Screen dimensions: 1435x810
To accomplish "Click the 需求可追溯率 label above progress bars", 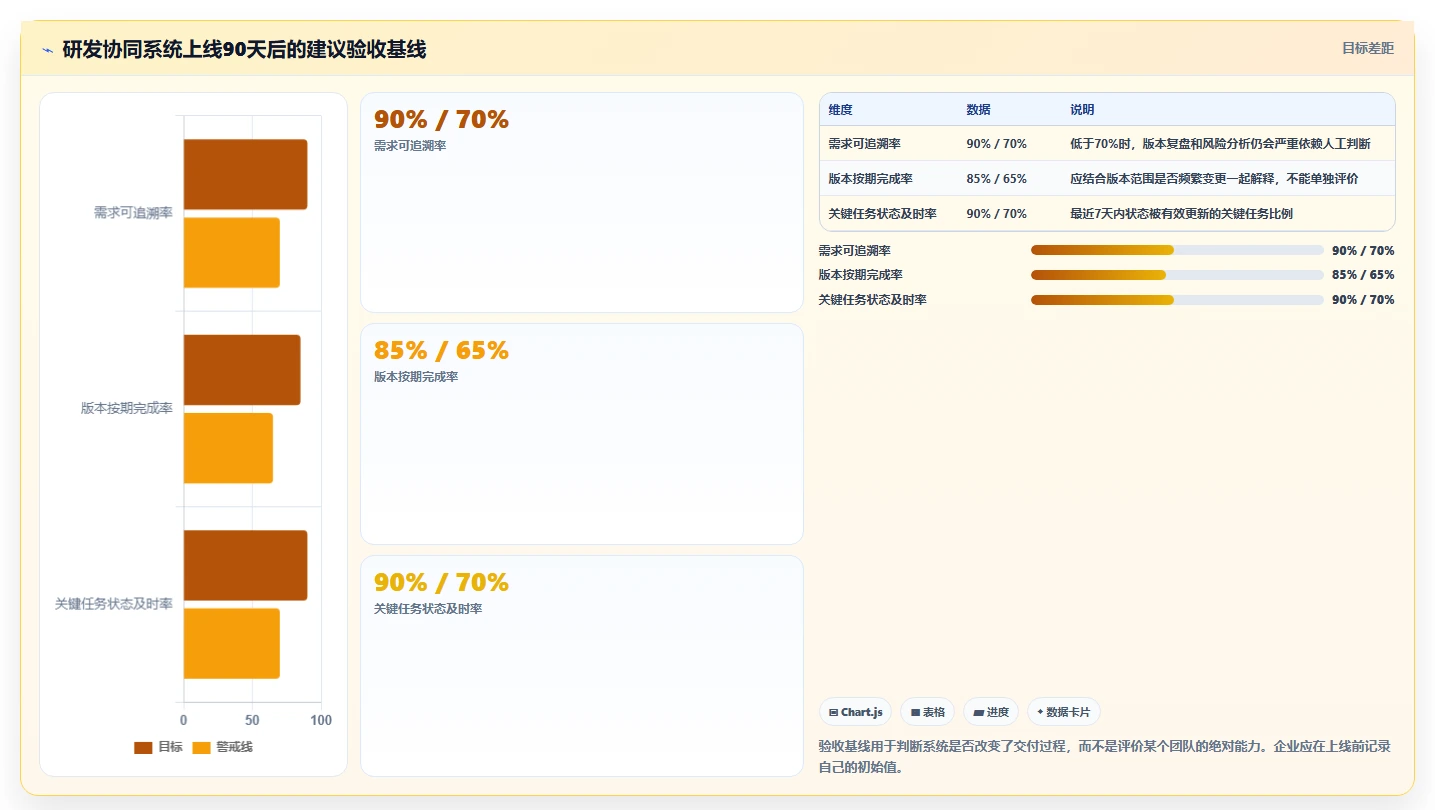I will 855,251.
